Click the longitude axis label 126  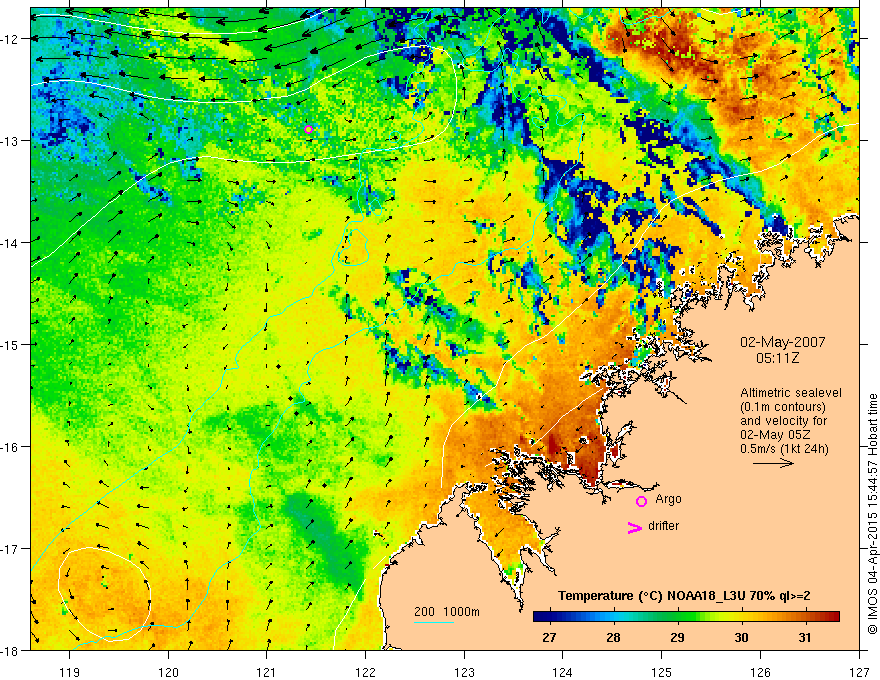pyautogui.click(x=760, y=672)
